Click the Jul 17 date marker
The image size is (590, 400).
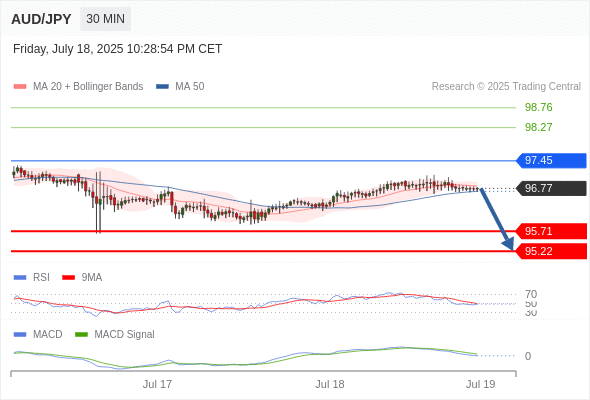pos(157,384)
